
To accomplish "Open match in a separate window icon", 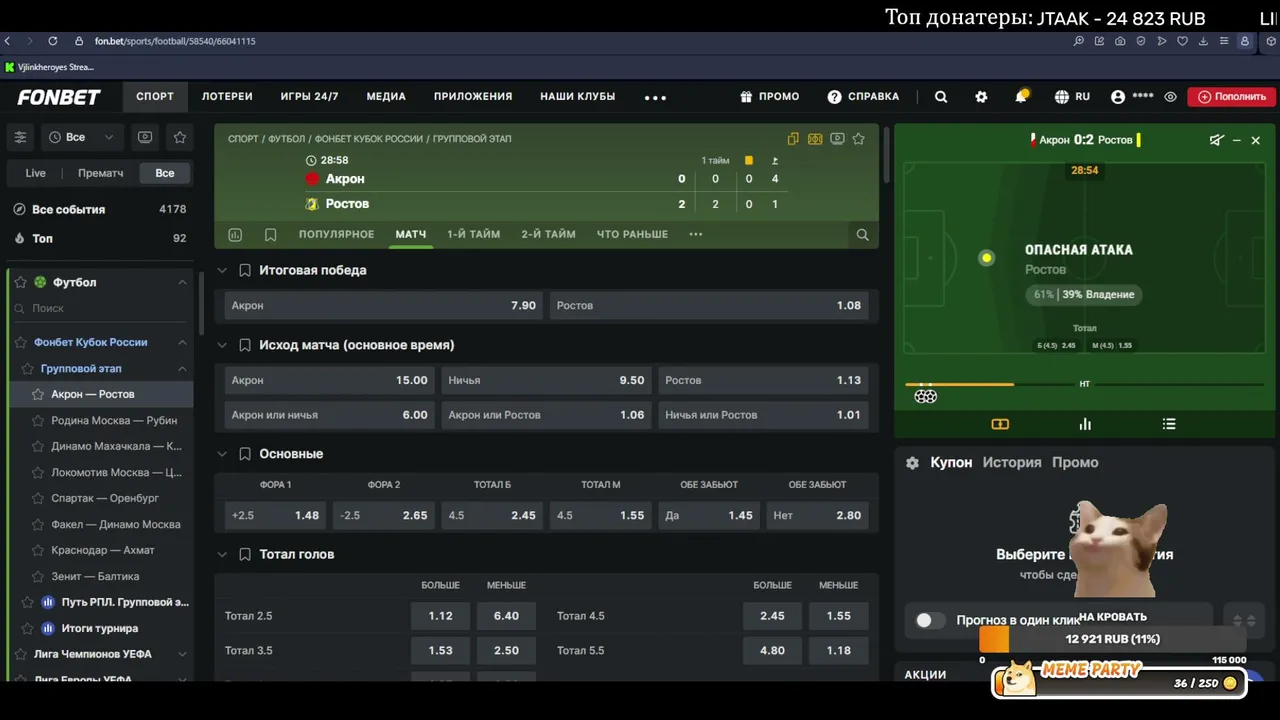I will click(793, 139).
